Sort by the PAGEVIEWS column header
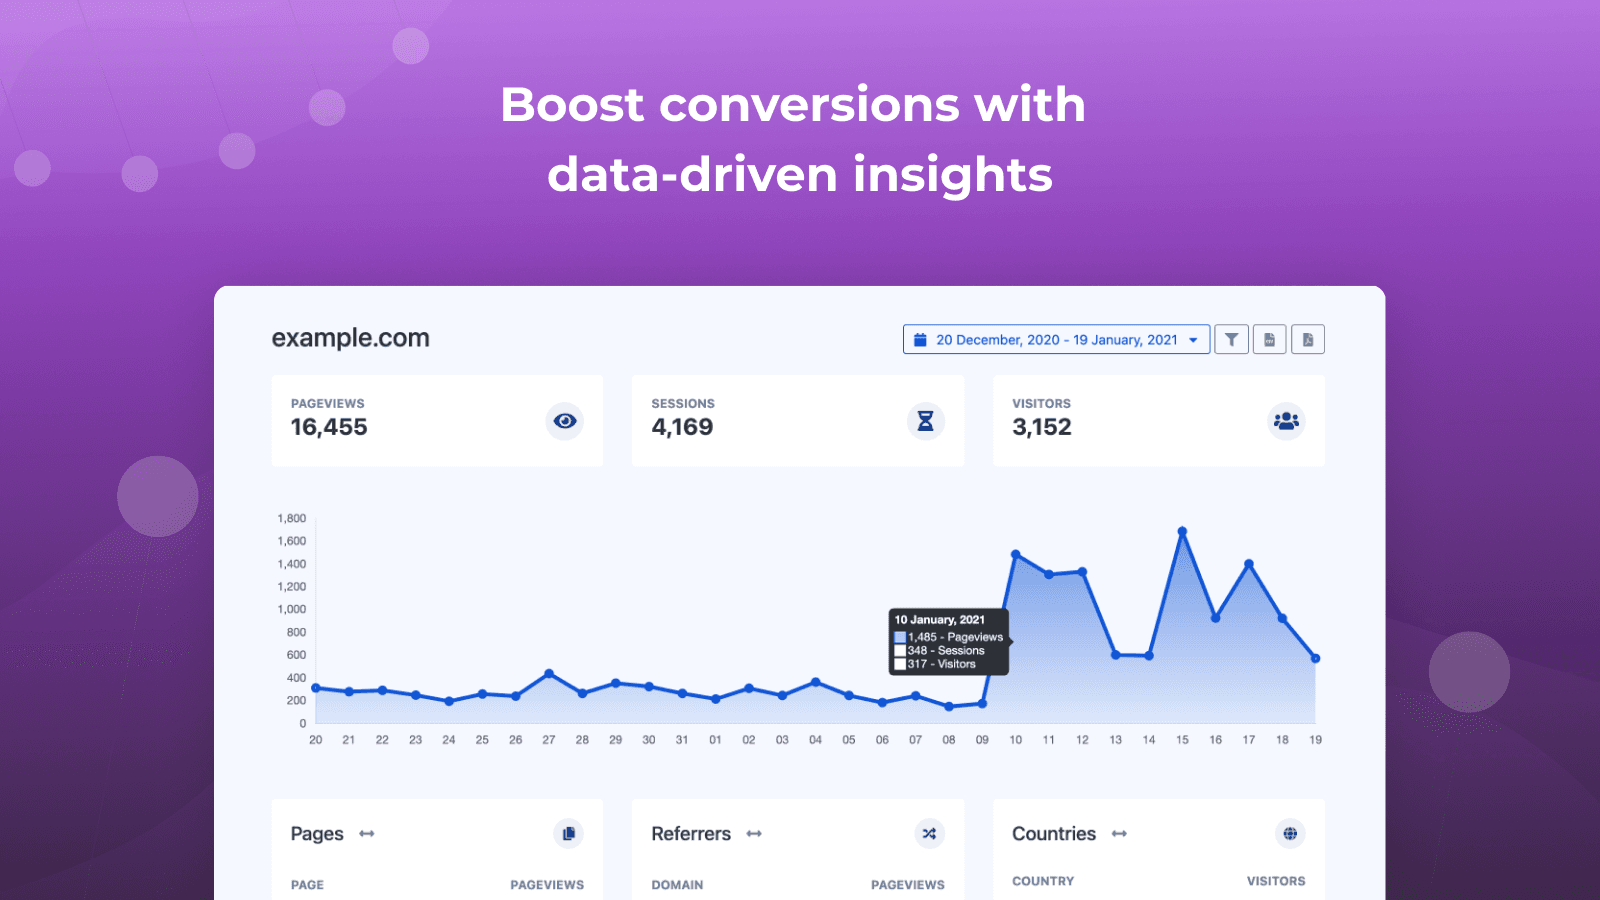The width and height of the screenshot is (1600, 900). (x=546, y=884)
